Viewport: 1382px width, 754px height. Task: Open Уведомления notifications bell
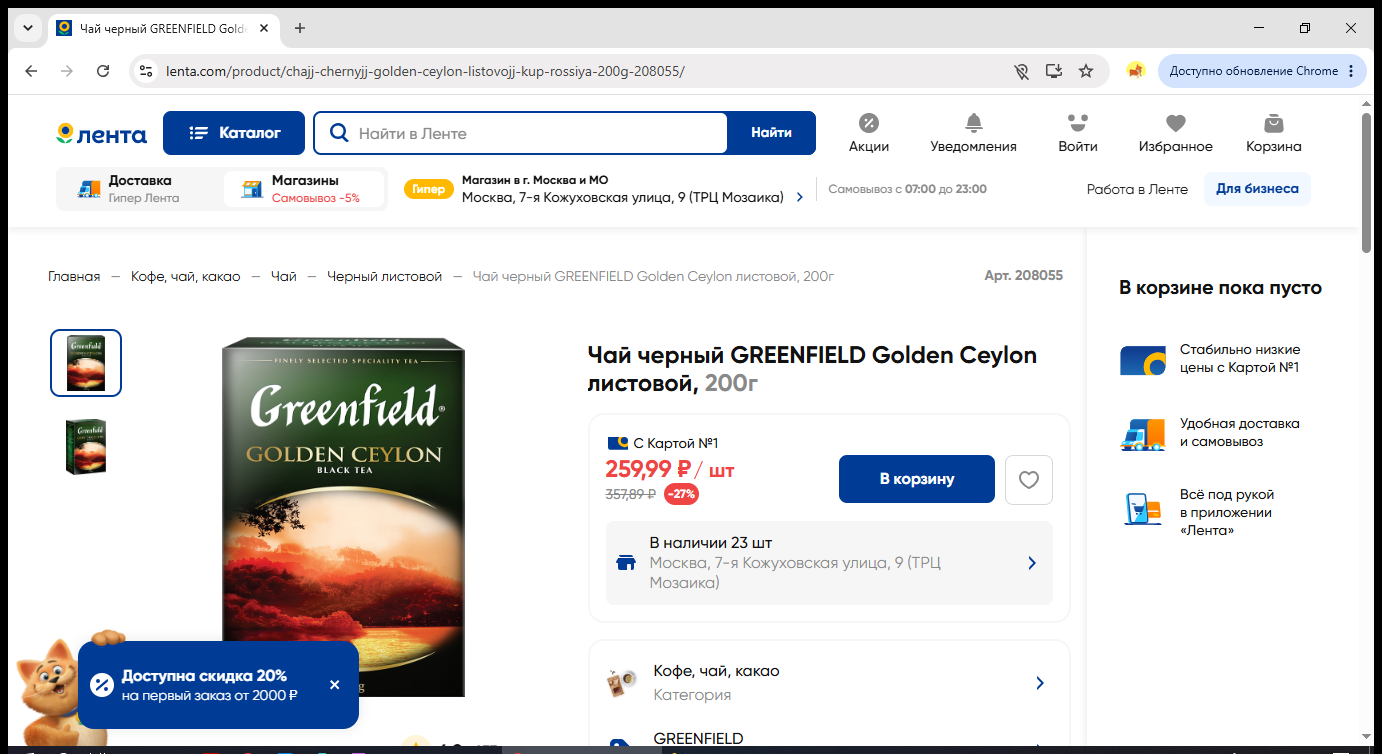[973, 133]
